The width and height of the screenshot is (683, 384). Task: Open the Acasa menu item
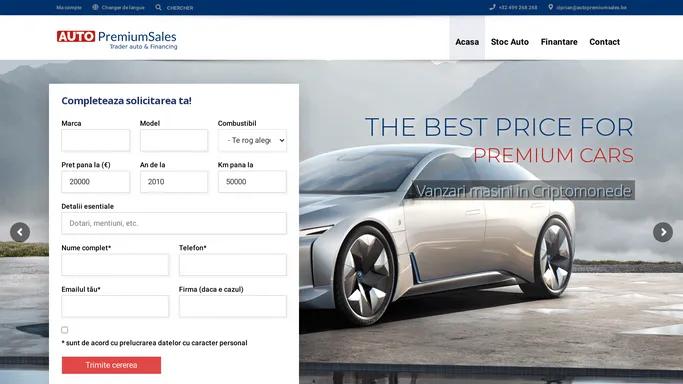pos(467,42)
